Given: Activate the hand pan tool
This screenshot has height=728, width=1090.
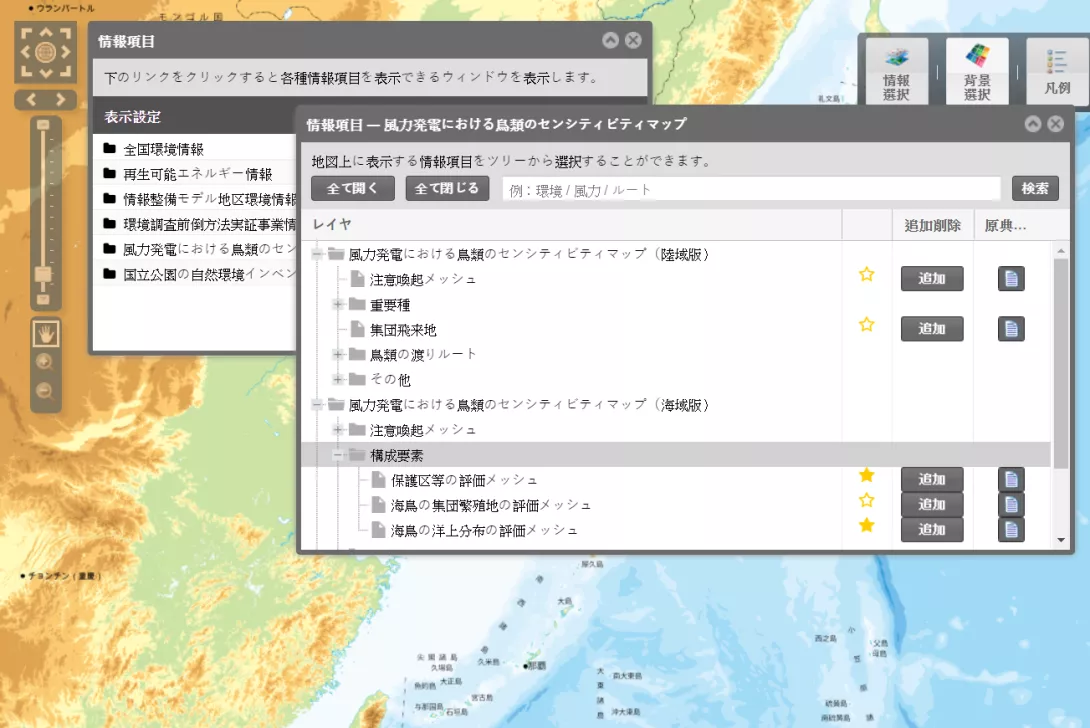Looking at the screenshot, I should (x=45, y=334).
